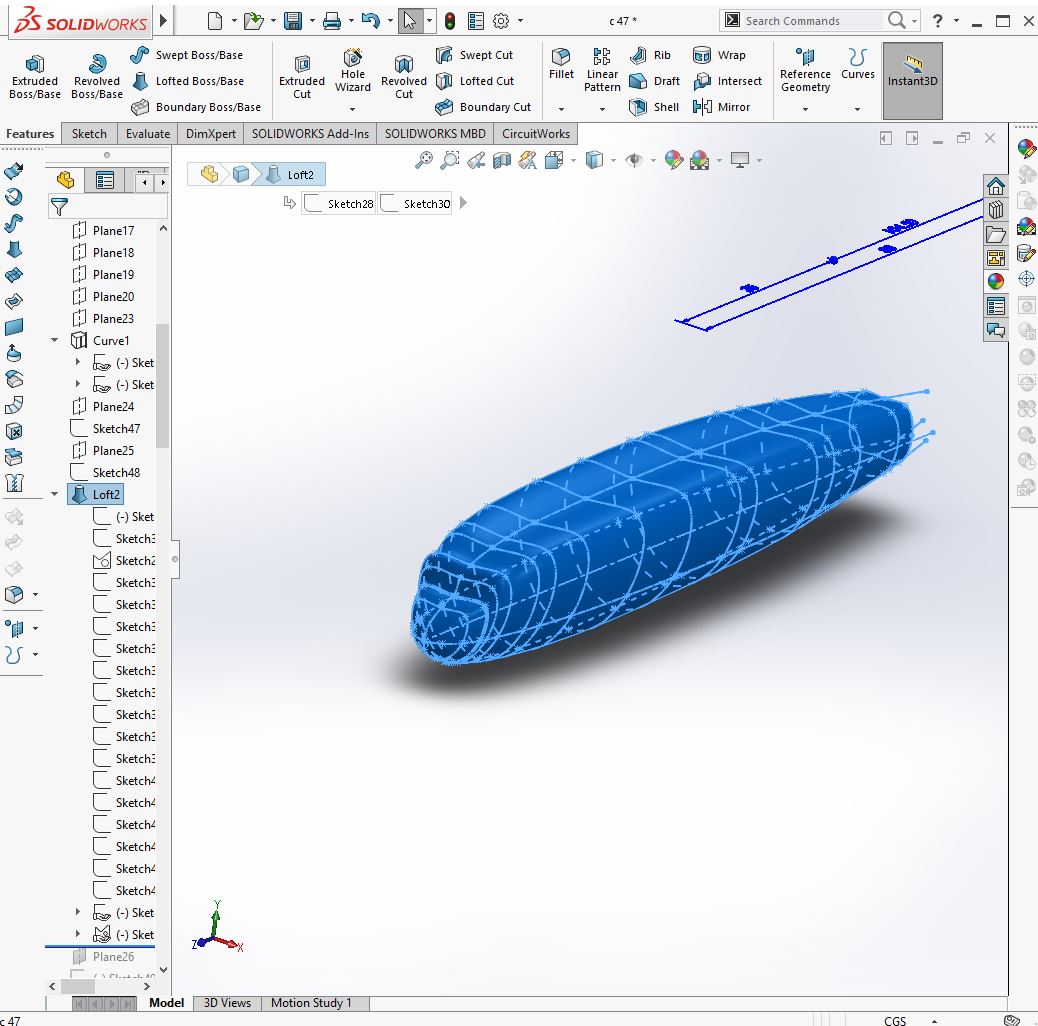
Task: Open the Fillet dropdown arrow
Action: [561, 109]
